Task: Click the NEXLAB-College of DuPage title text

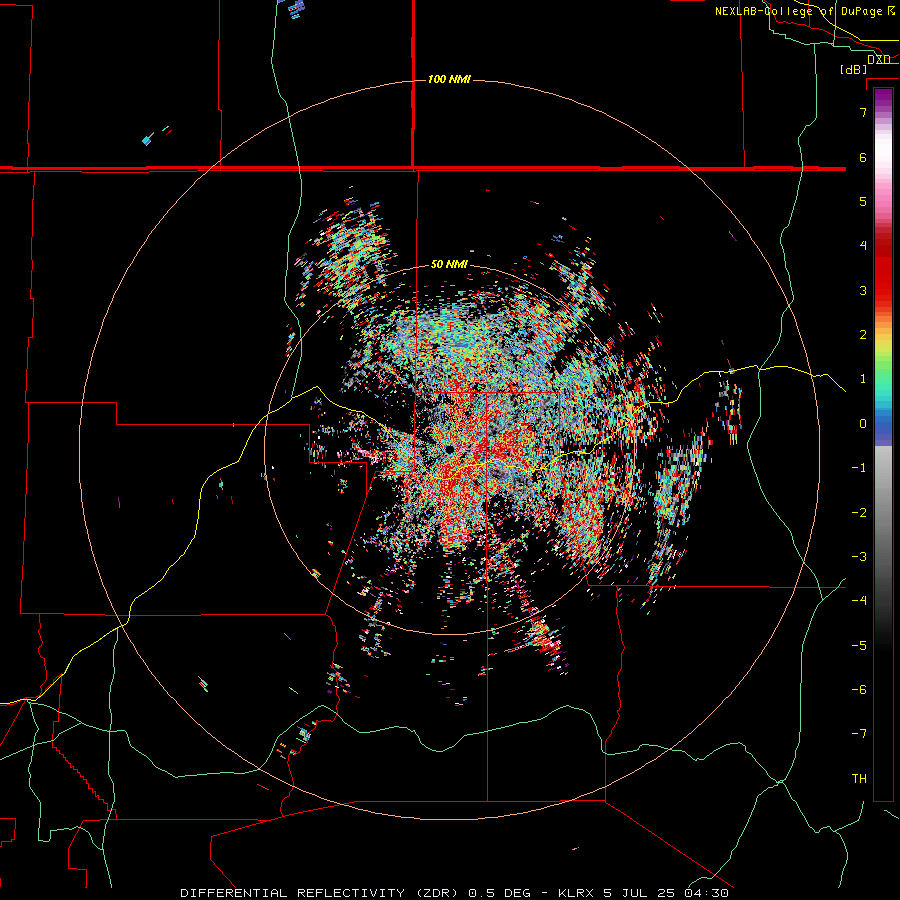Action: 798,11
